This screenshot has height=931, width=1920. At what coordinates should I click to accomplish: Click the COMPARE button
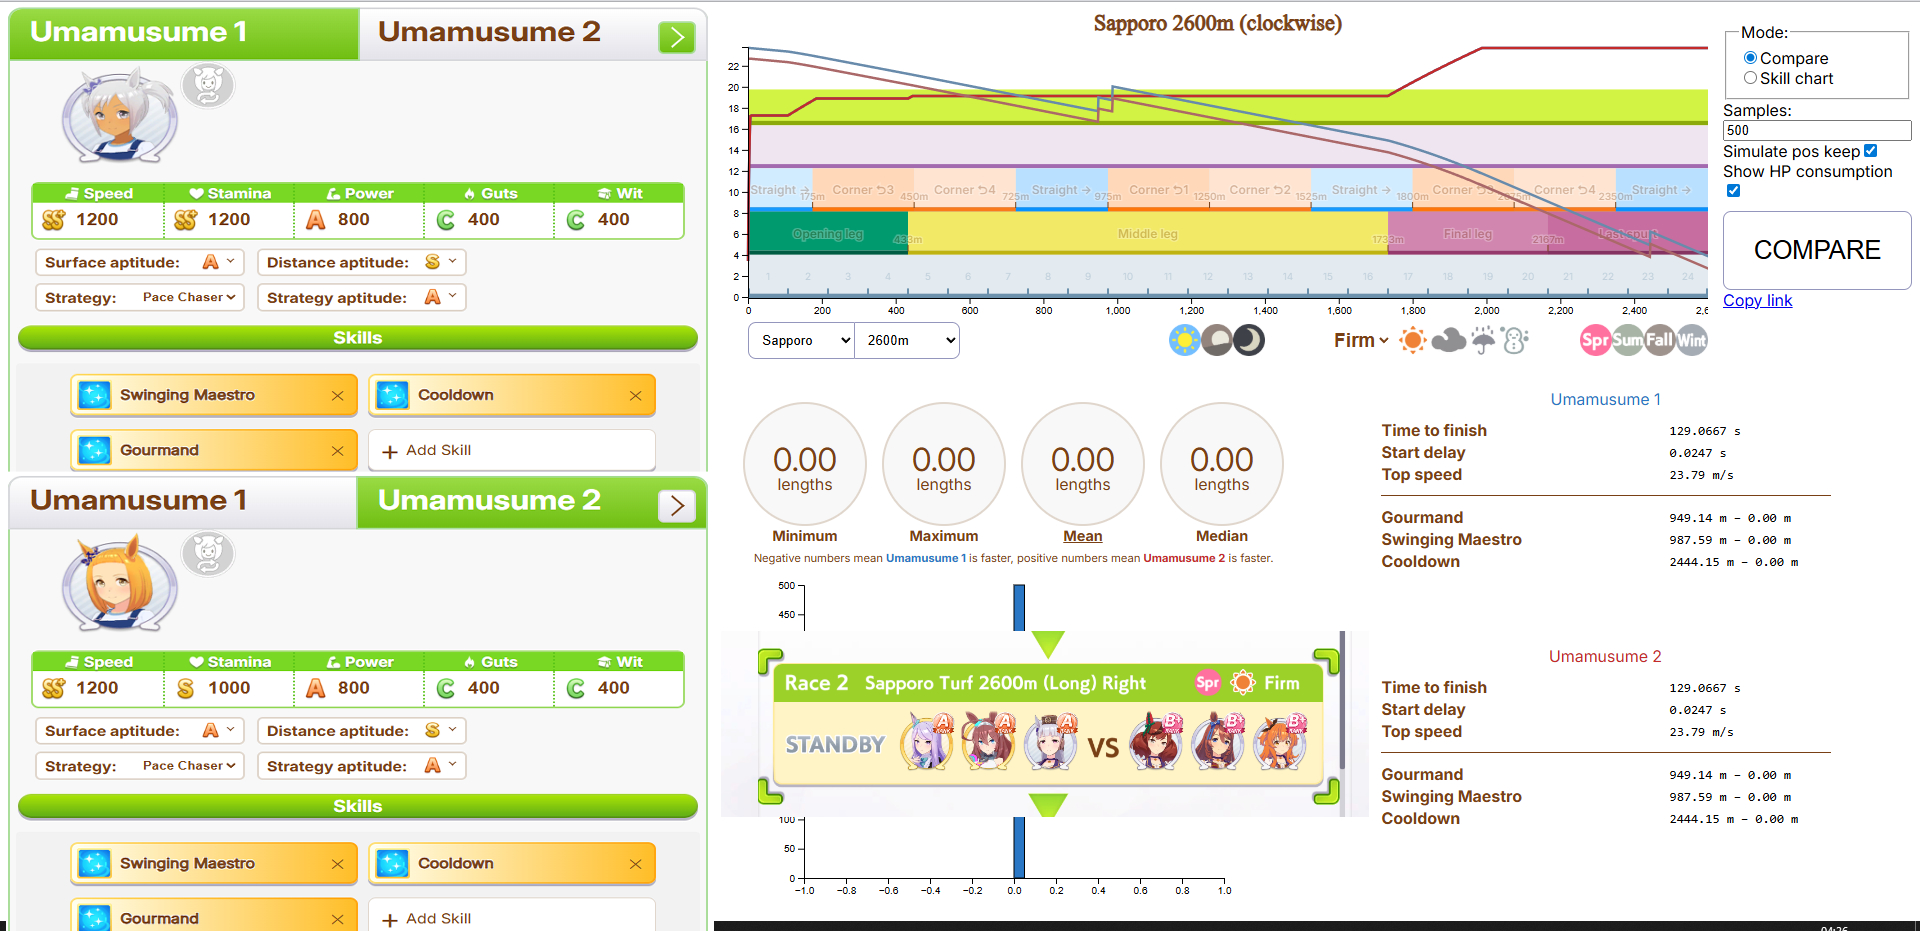pyautogui.click(x=1817, y=250)
